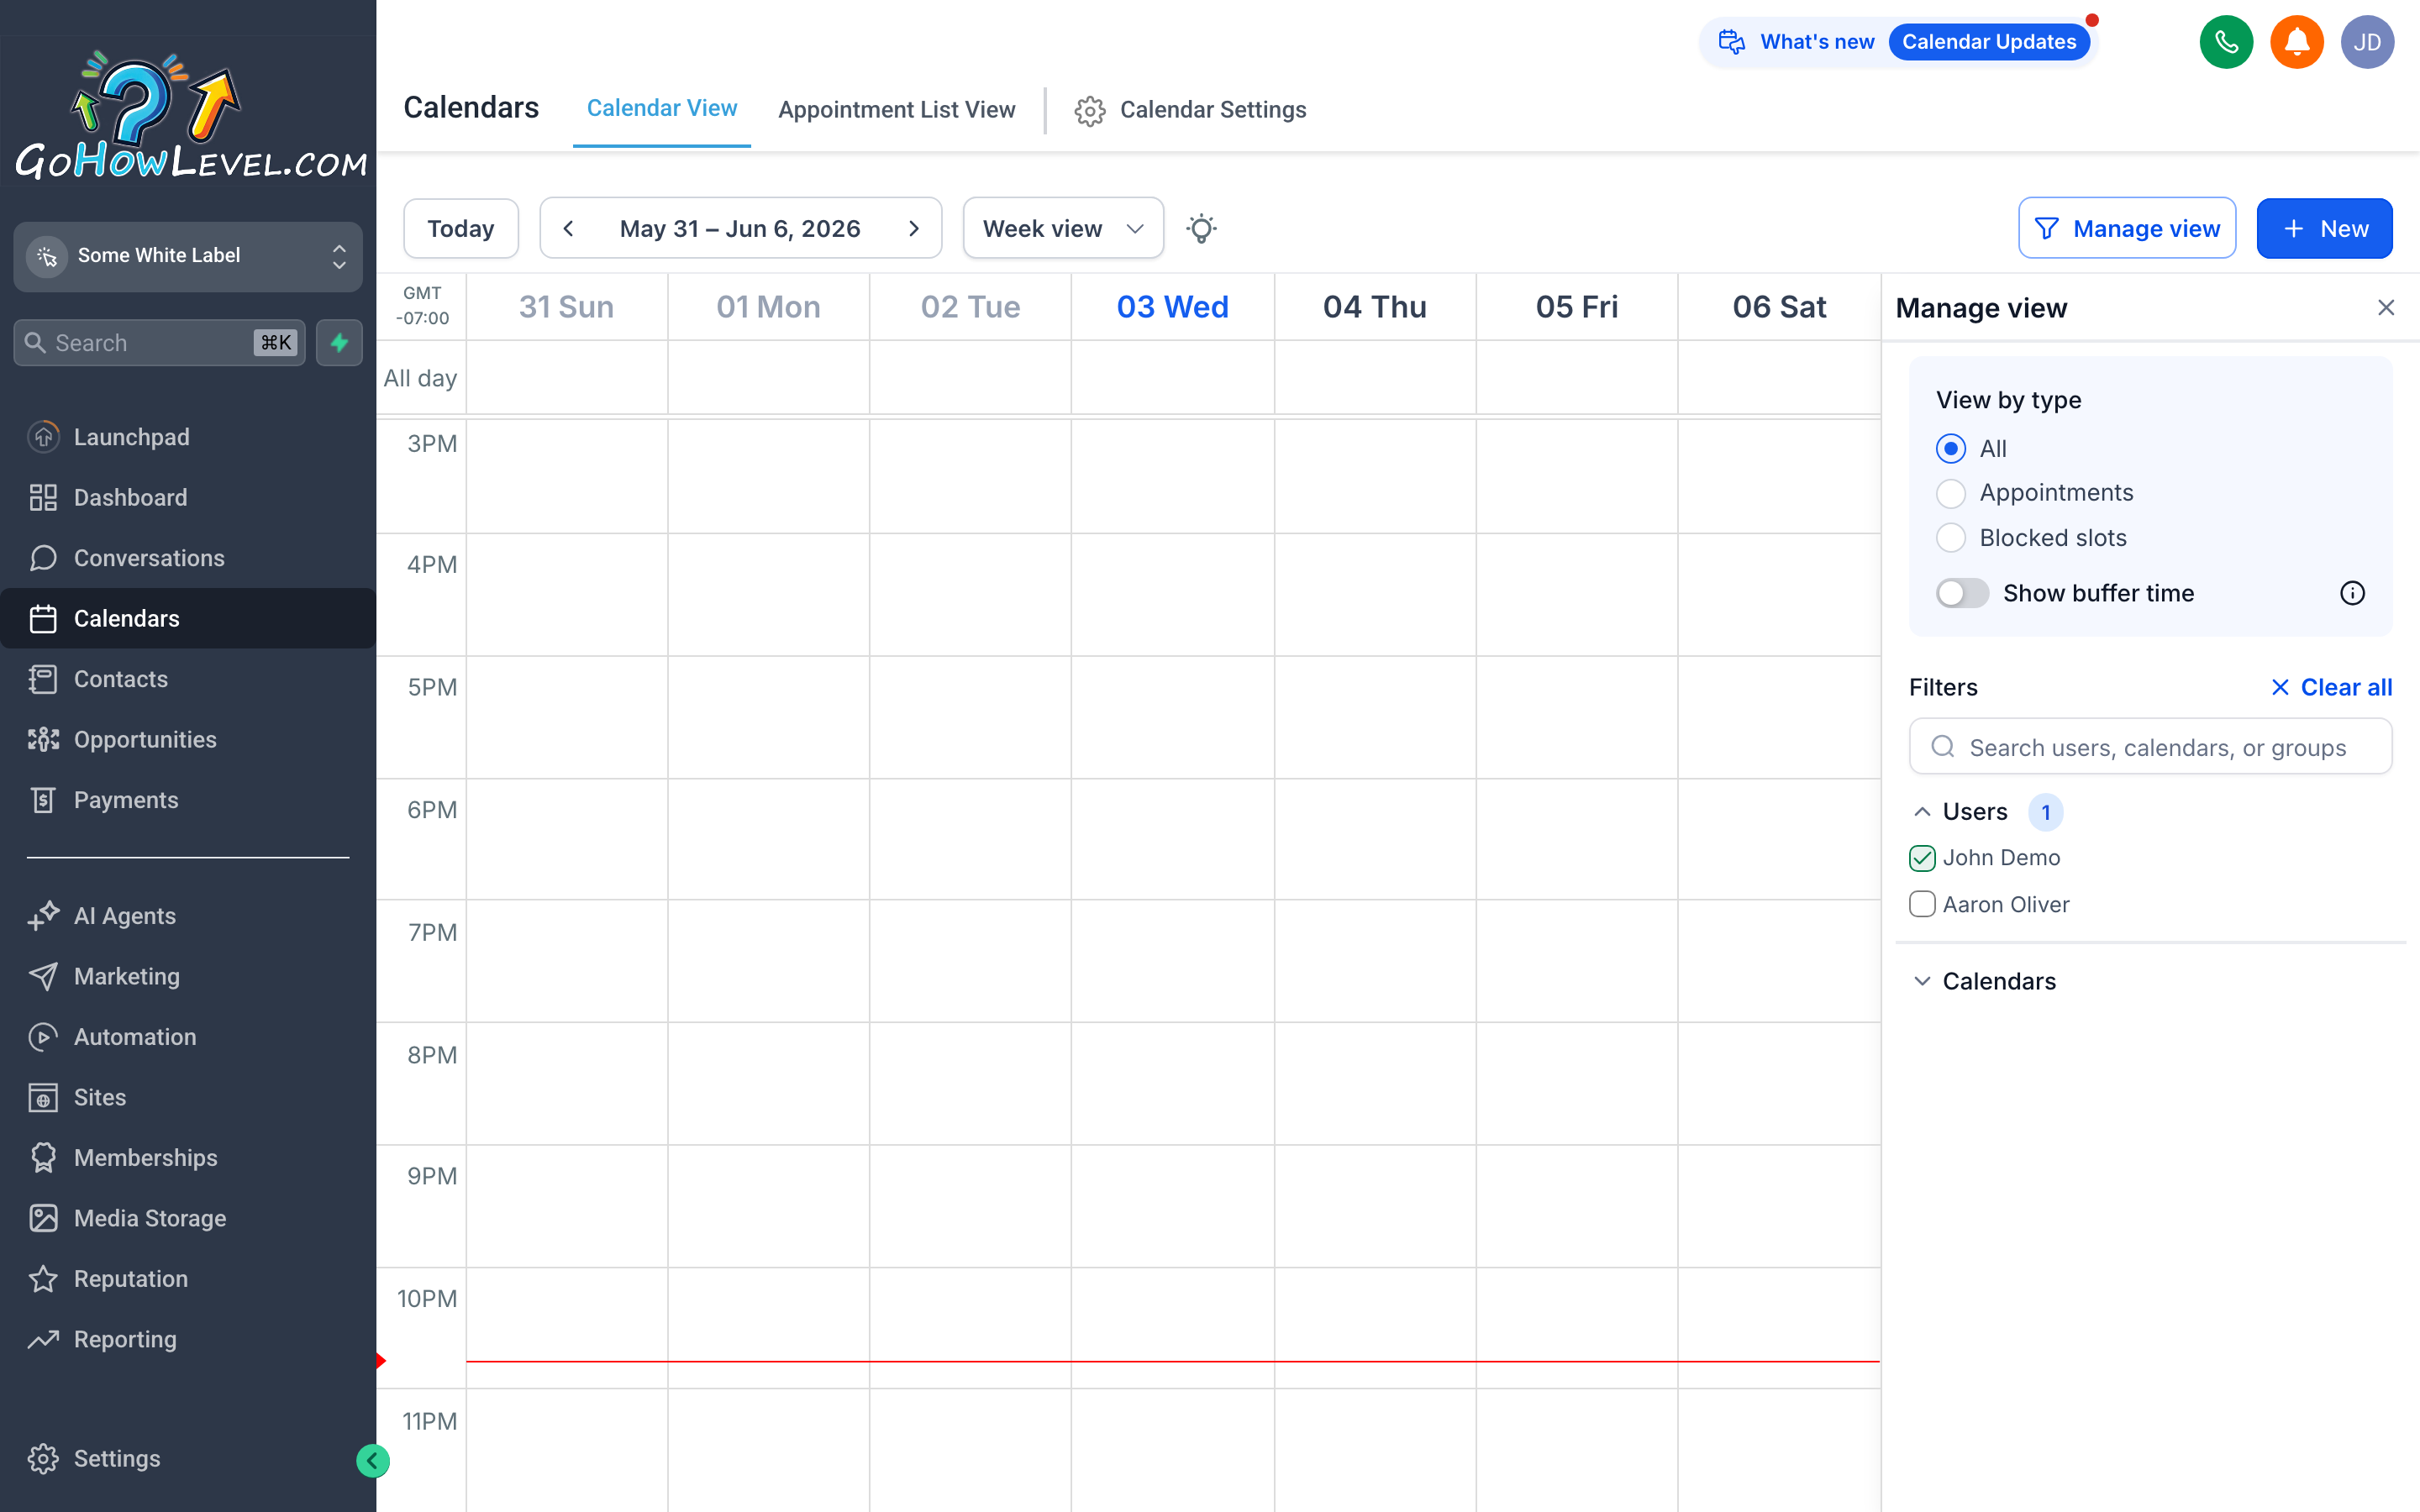This screenshot has width=2420, height=1512.
Task: Click the lightbulb tips icon
Action: click(x=1201, y=228)
